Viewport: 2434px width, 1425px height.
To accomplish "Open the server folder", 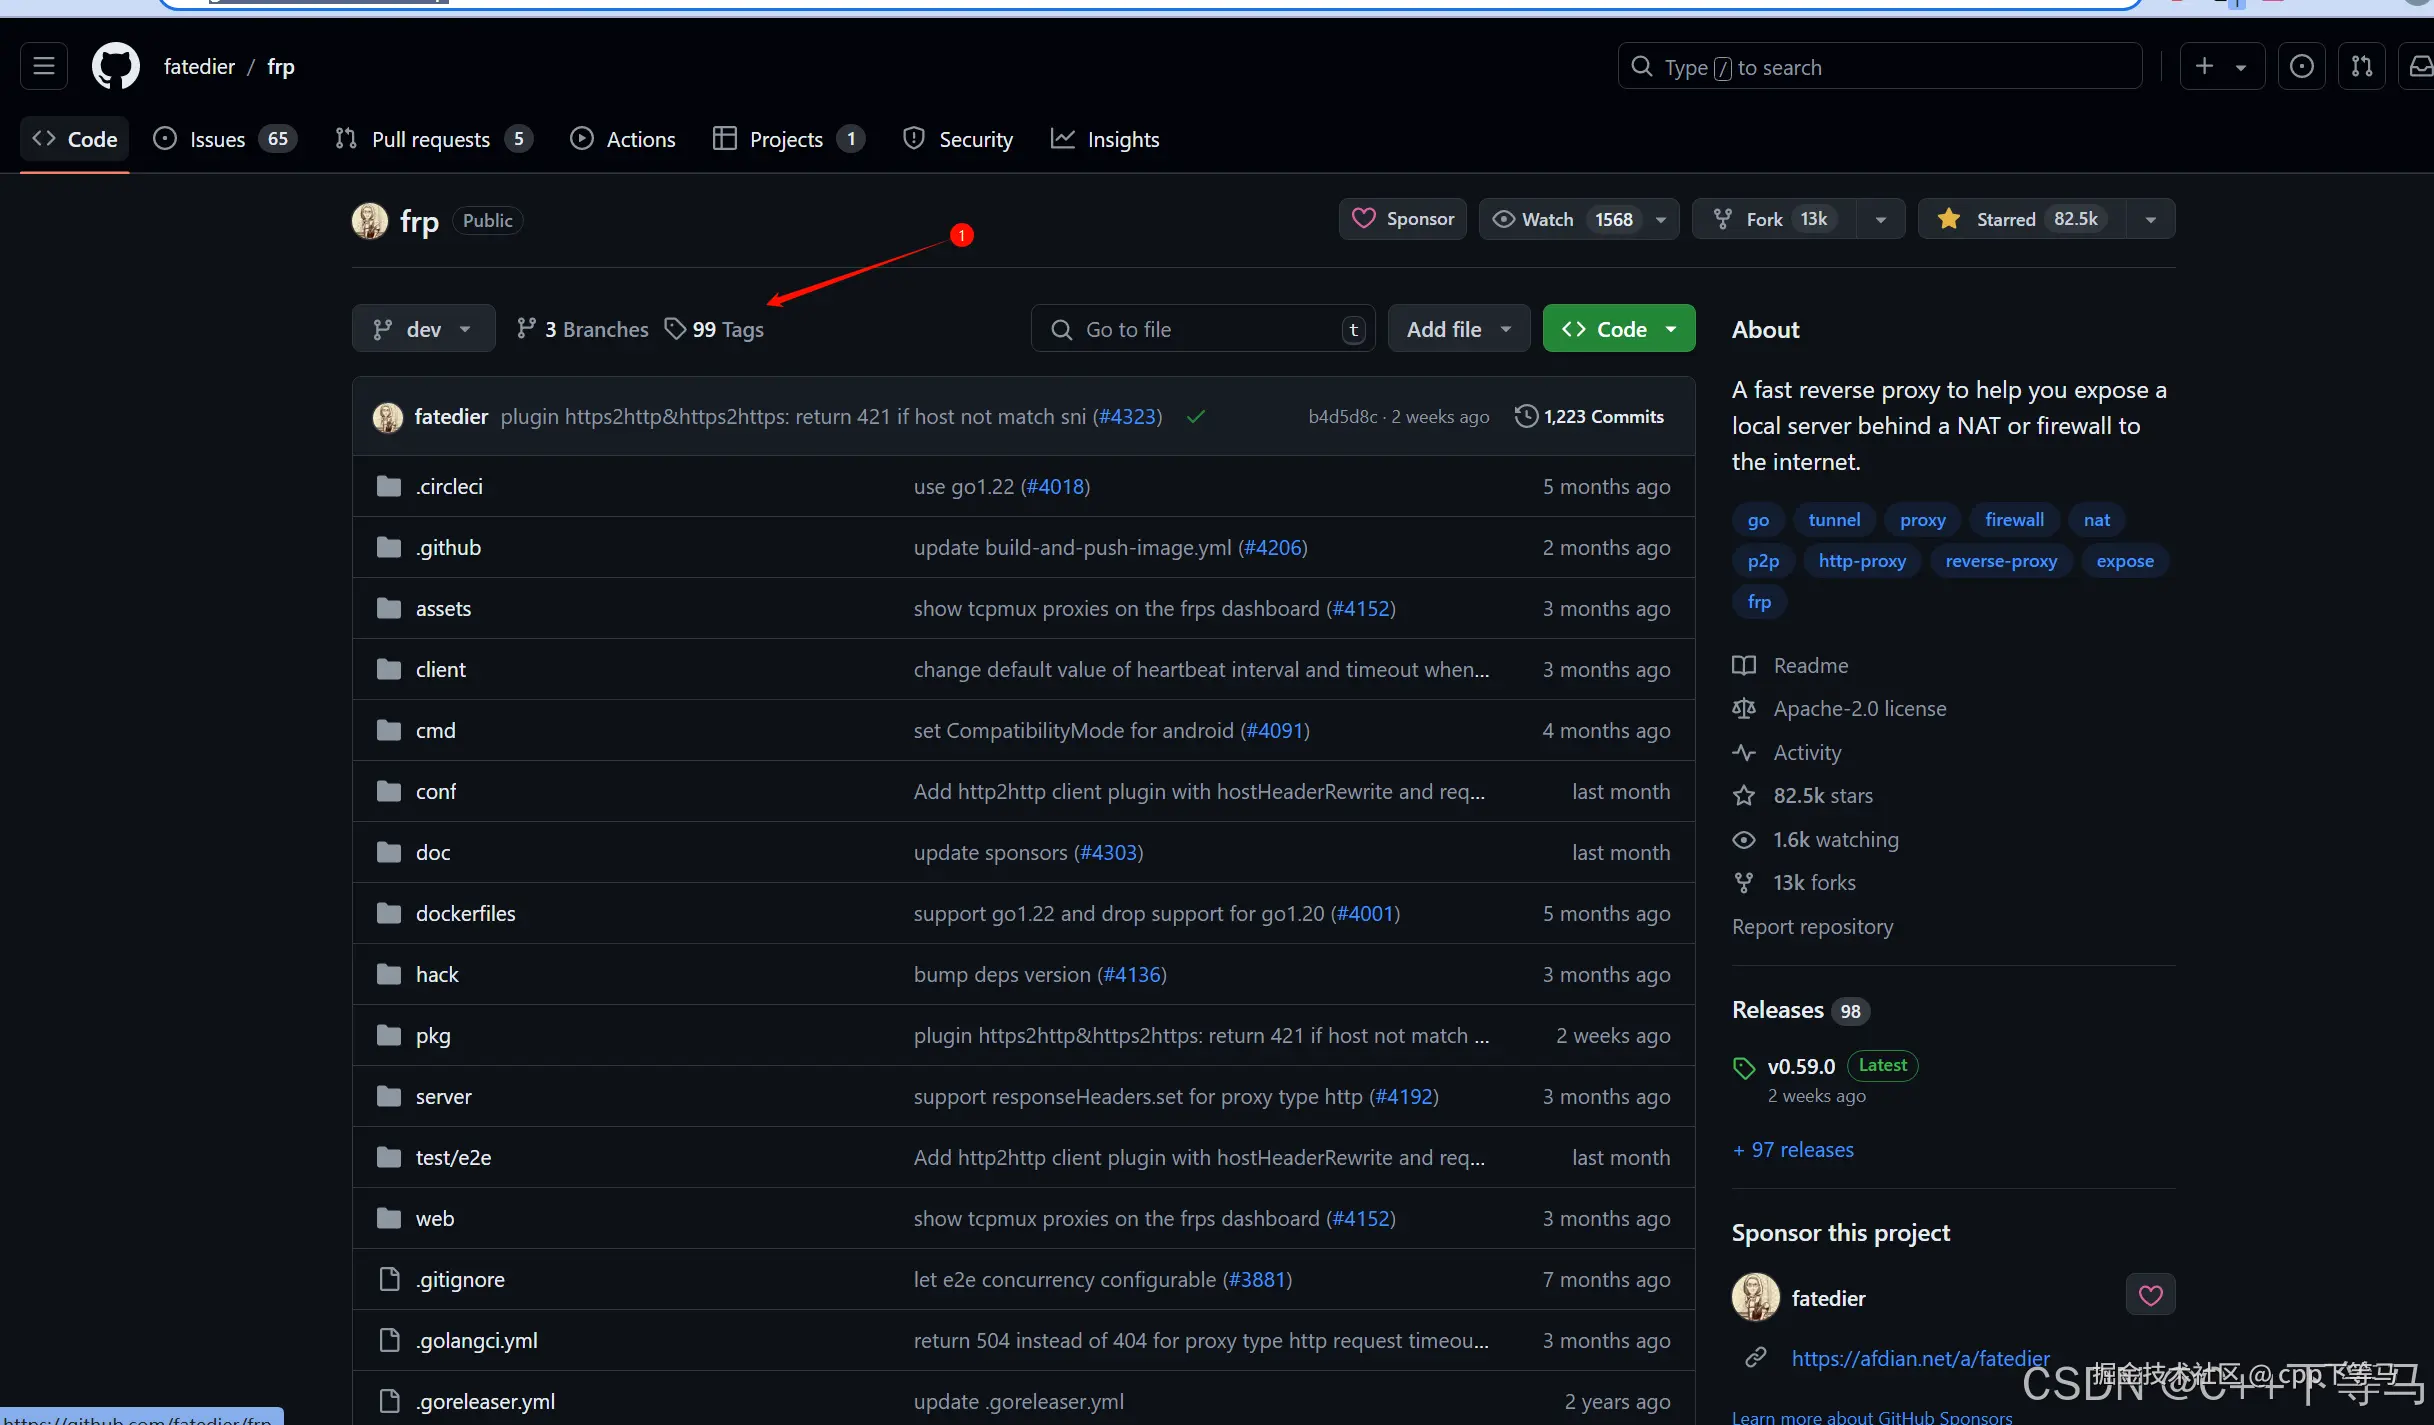I will [x=444, y=1096].
